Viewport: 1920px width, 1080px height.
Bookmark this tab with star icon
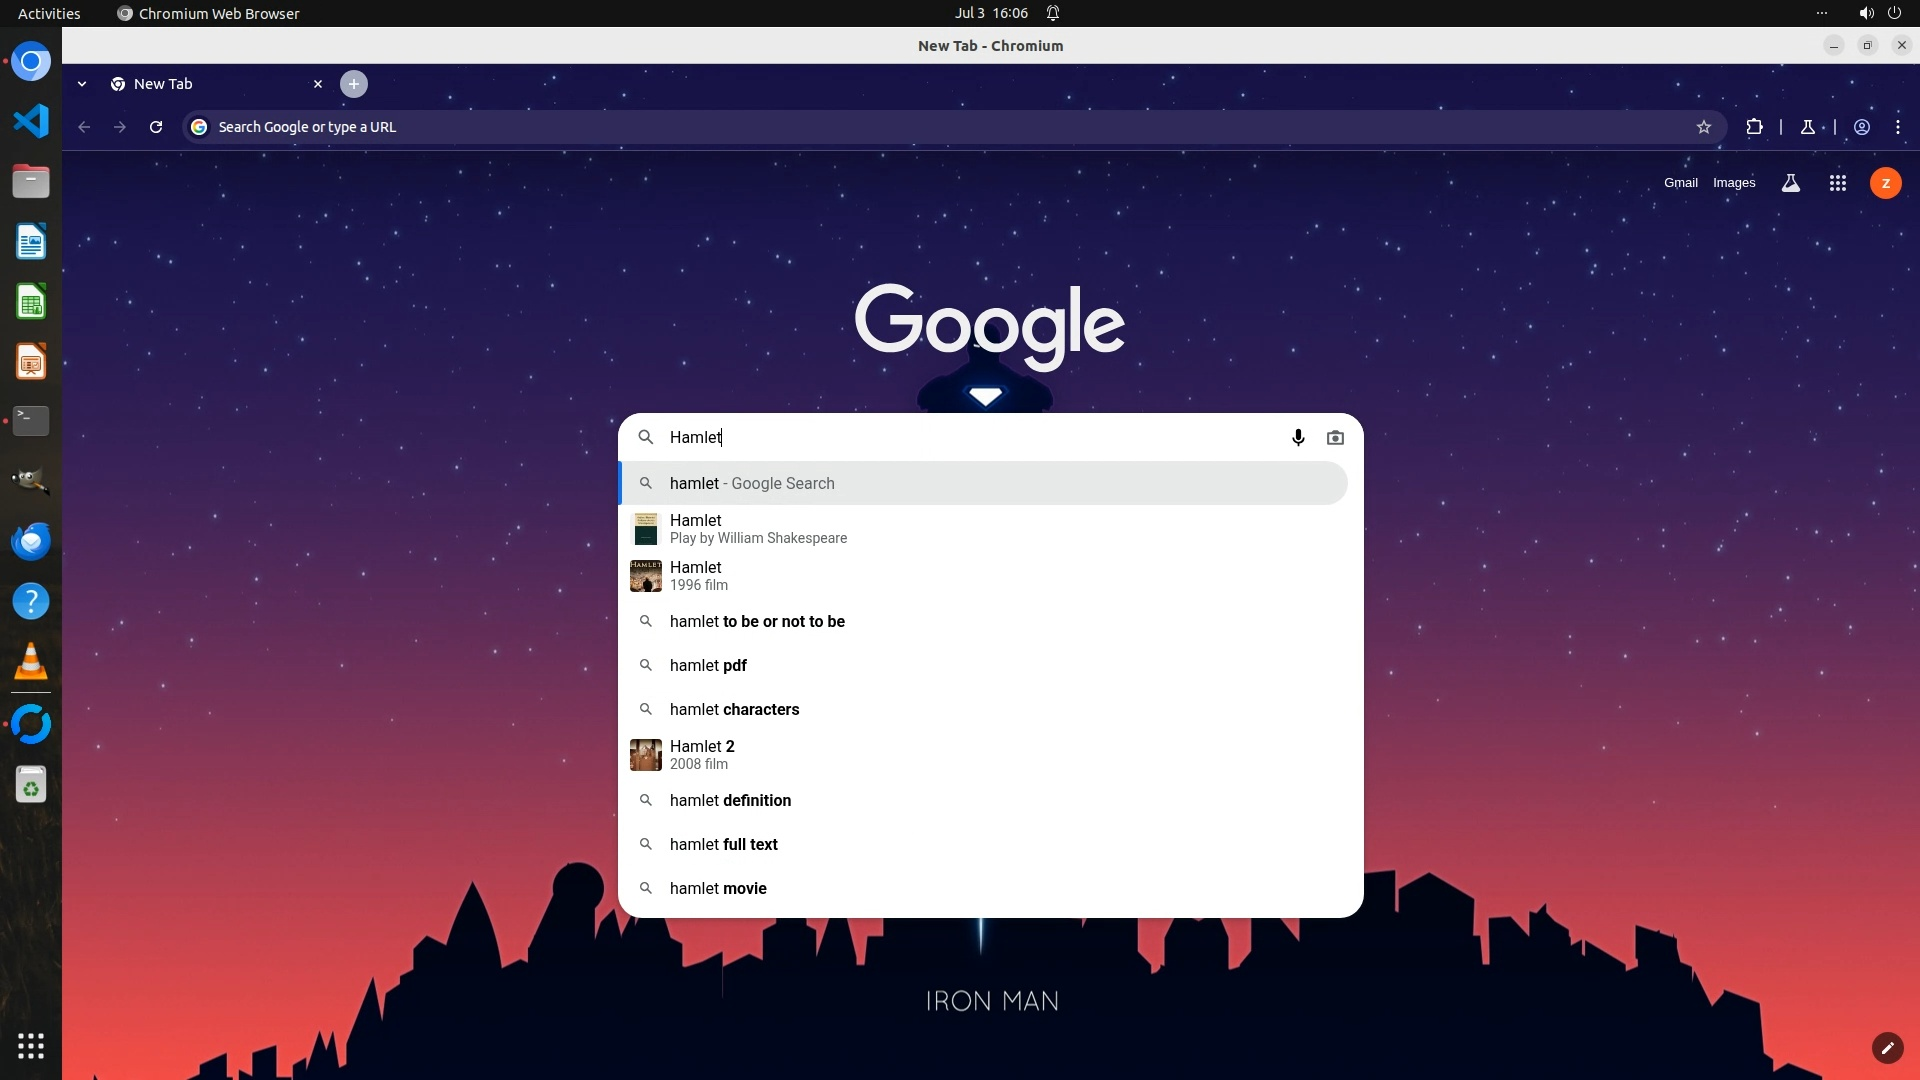click(1704, 127)
